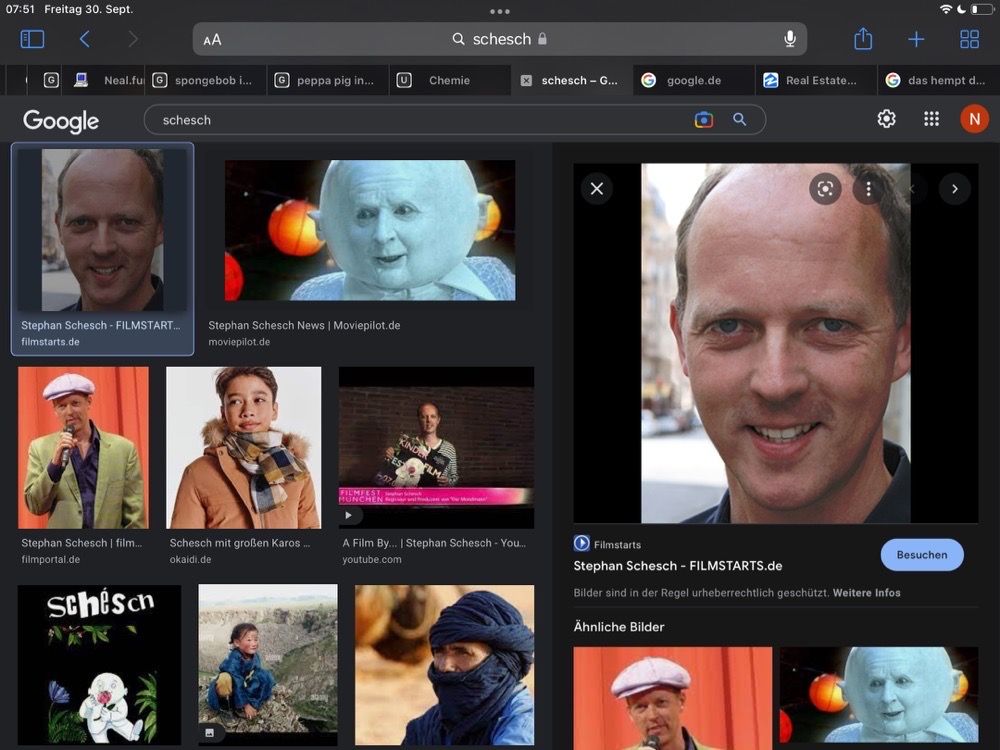
Task: Show the tab overview grid
Action: pyautogui.click(x=969, y=39)
